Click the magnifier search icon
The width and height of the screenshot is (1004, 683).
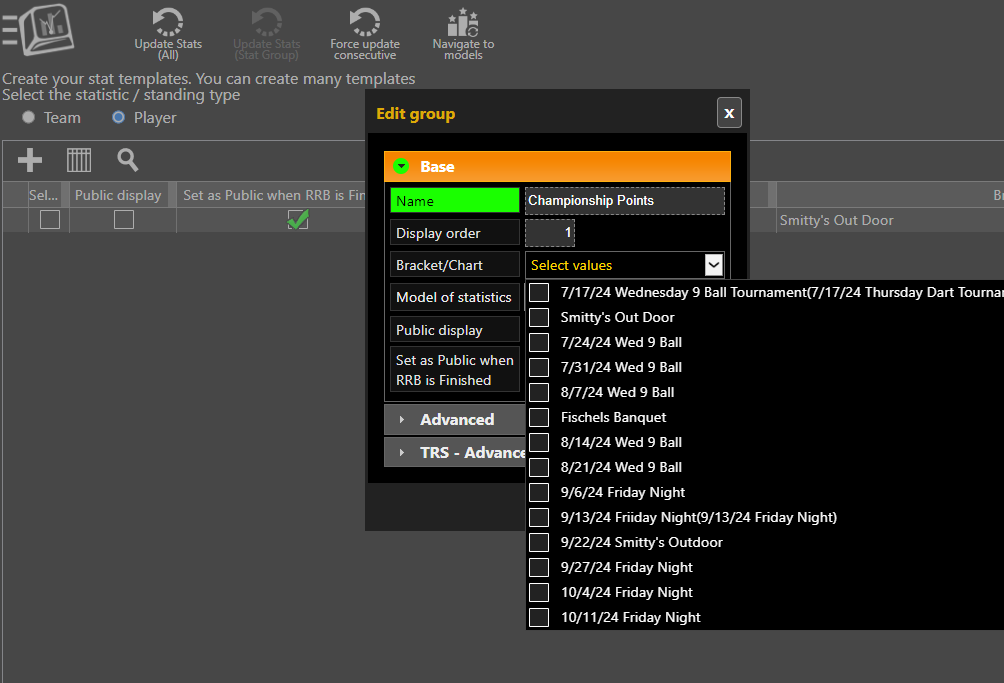point(127,160)
